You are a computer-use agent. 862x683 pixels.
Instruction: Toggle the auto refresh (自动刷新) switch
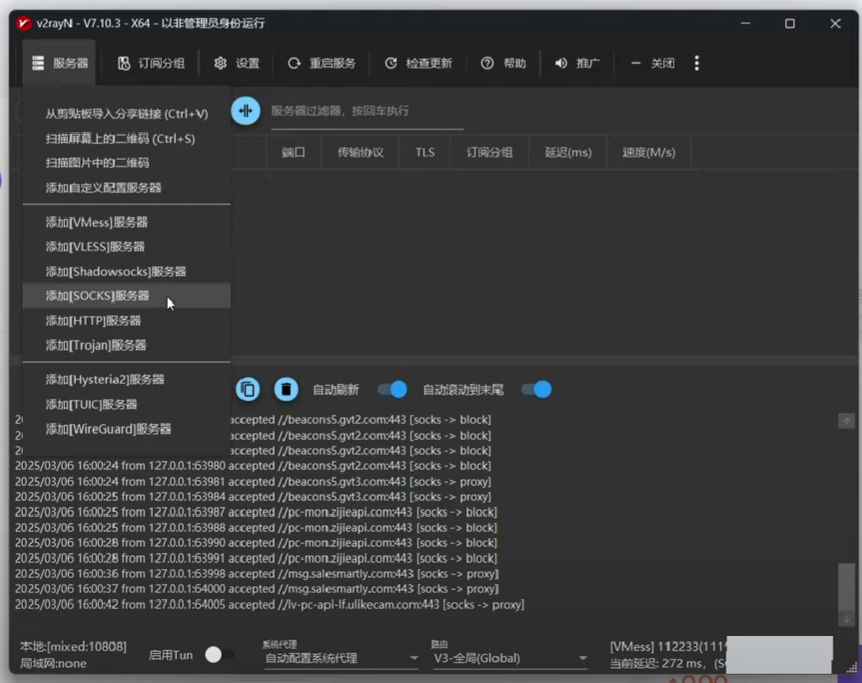tap(392, 389)
